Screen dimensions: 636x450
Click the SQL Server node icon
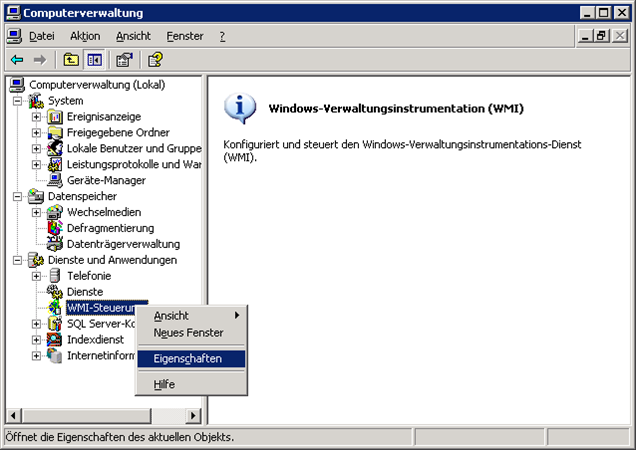pos(55,324)
